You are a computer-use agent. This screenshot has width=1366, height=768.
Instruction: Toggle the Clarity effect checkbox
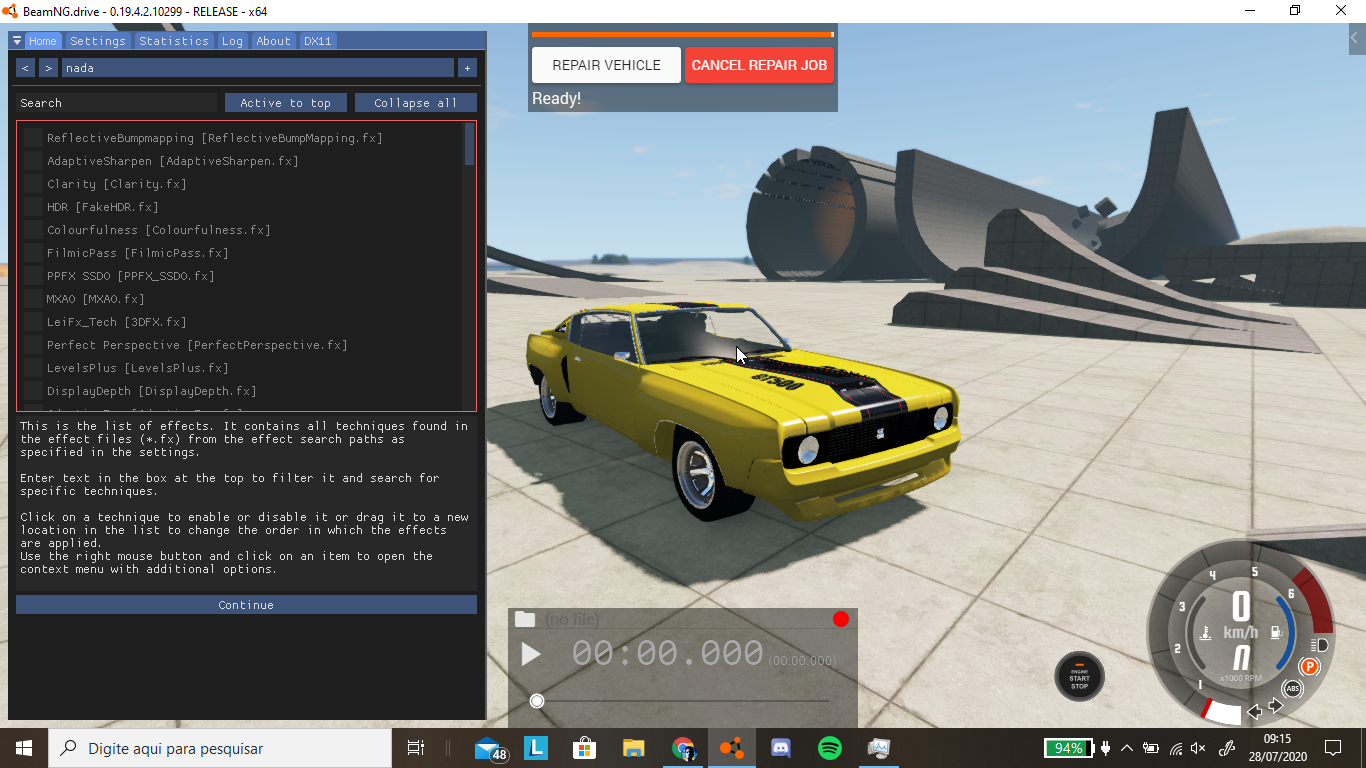(33, 184)
